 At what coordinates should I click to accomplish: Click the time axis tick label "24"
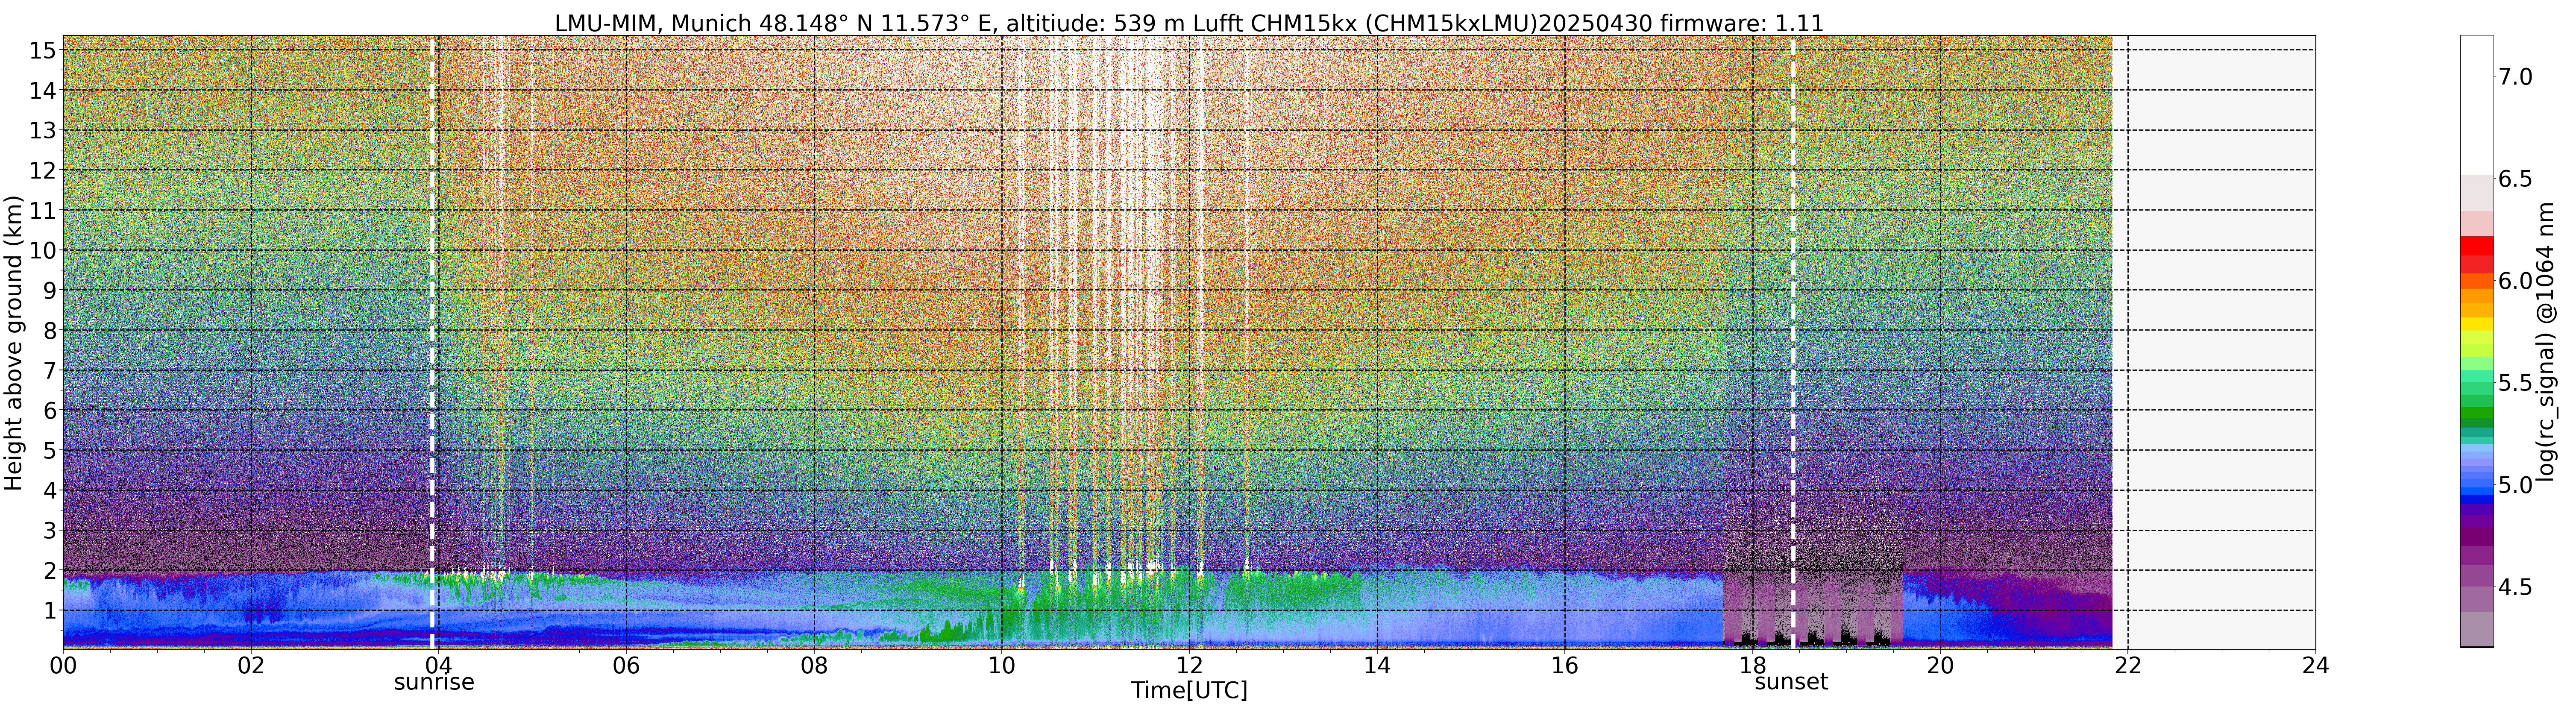(2315, 665)
